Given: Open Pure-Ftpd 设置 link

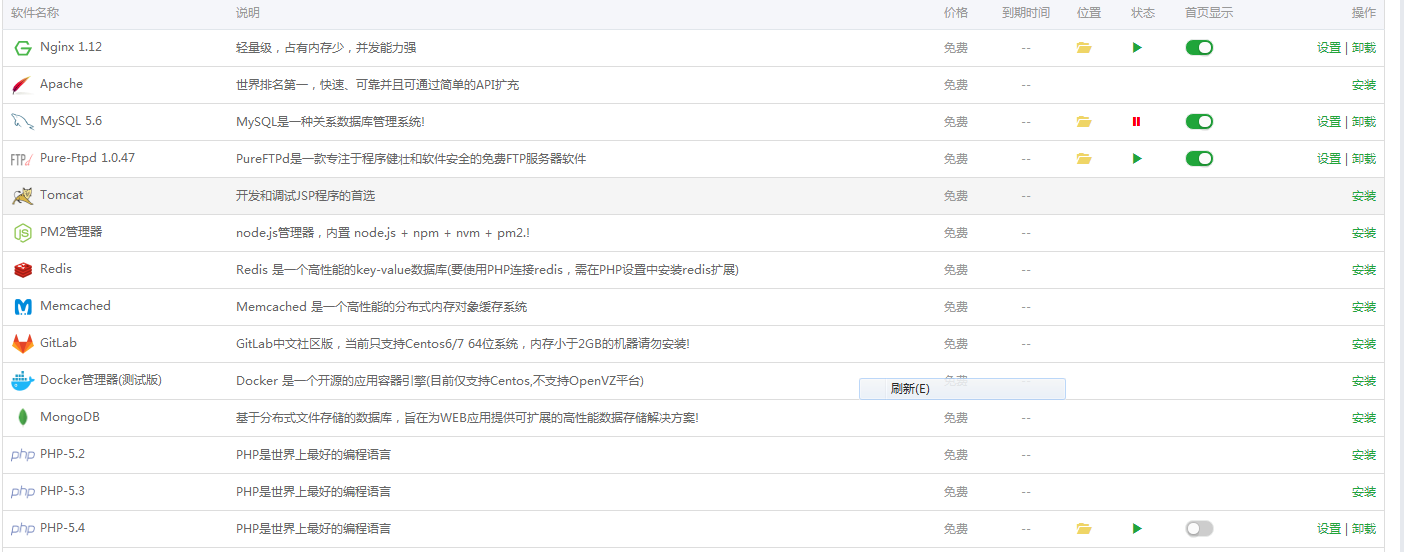Looking at the screenshot, I should [x=1329, y=159].
